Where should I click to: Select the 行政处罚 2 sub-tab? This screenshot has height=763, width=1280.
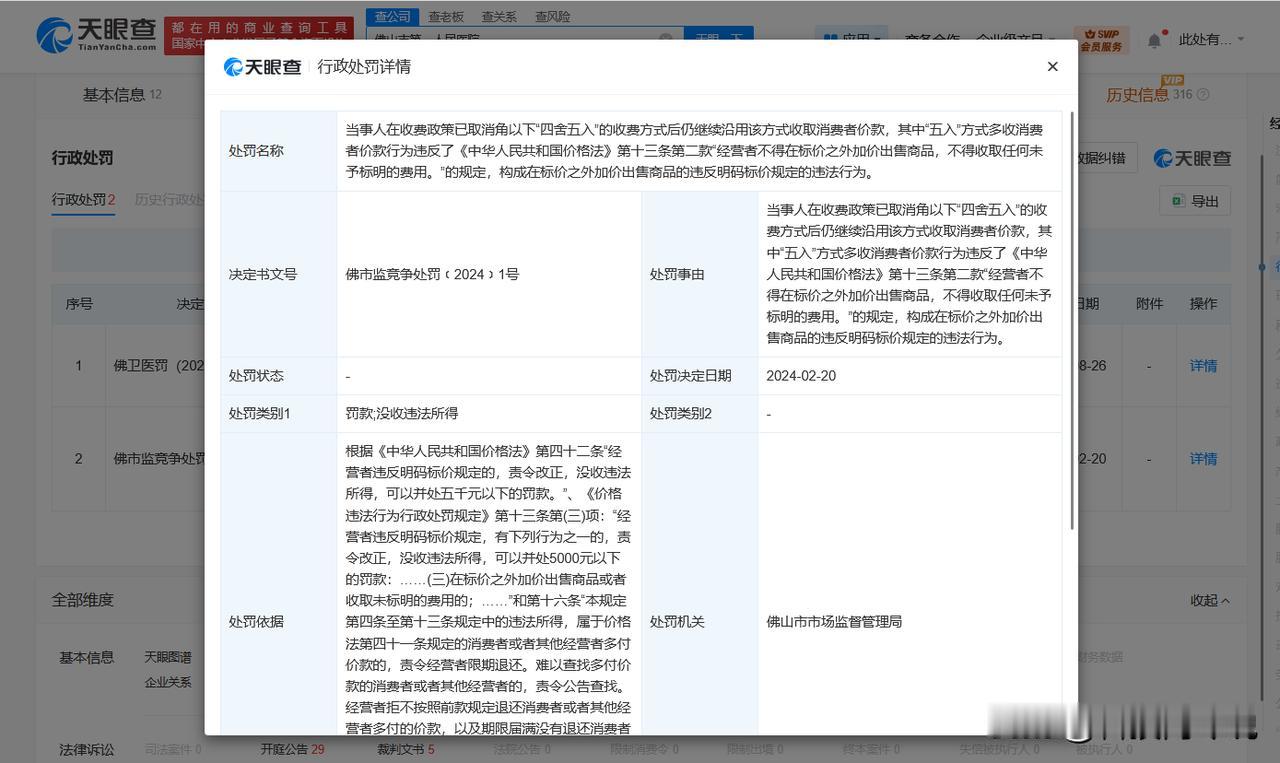(x=84, y=200)
